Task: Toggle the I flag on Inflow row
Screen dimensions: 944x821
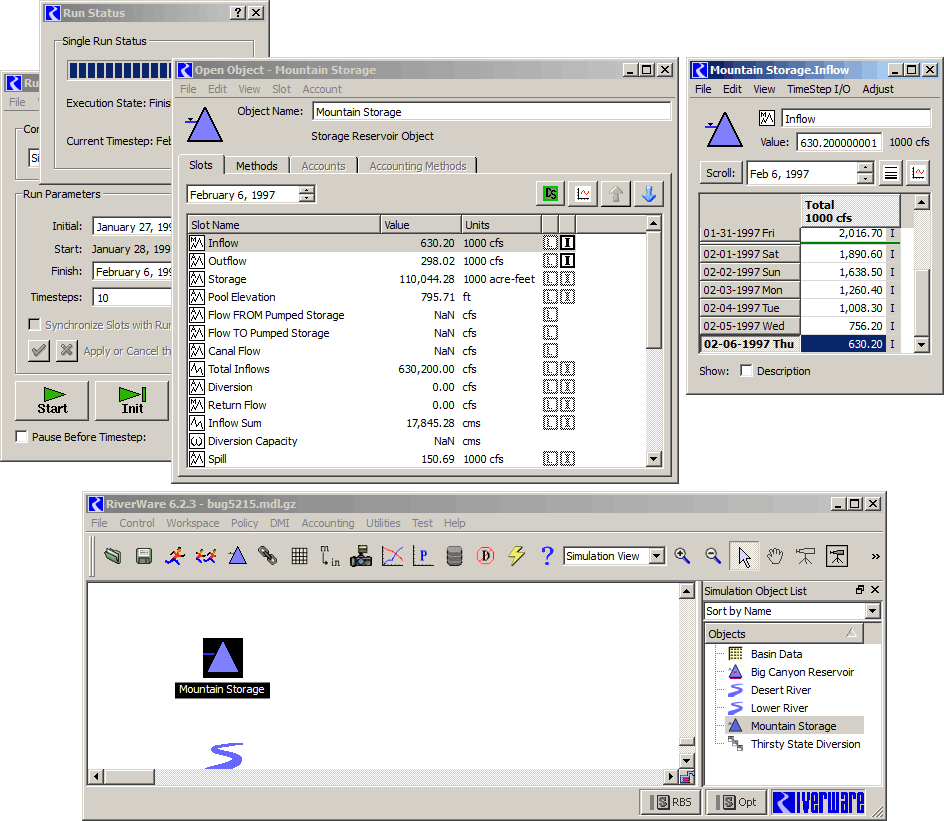Action: pos(567,243)
